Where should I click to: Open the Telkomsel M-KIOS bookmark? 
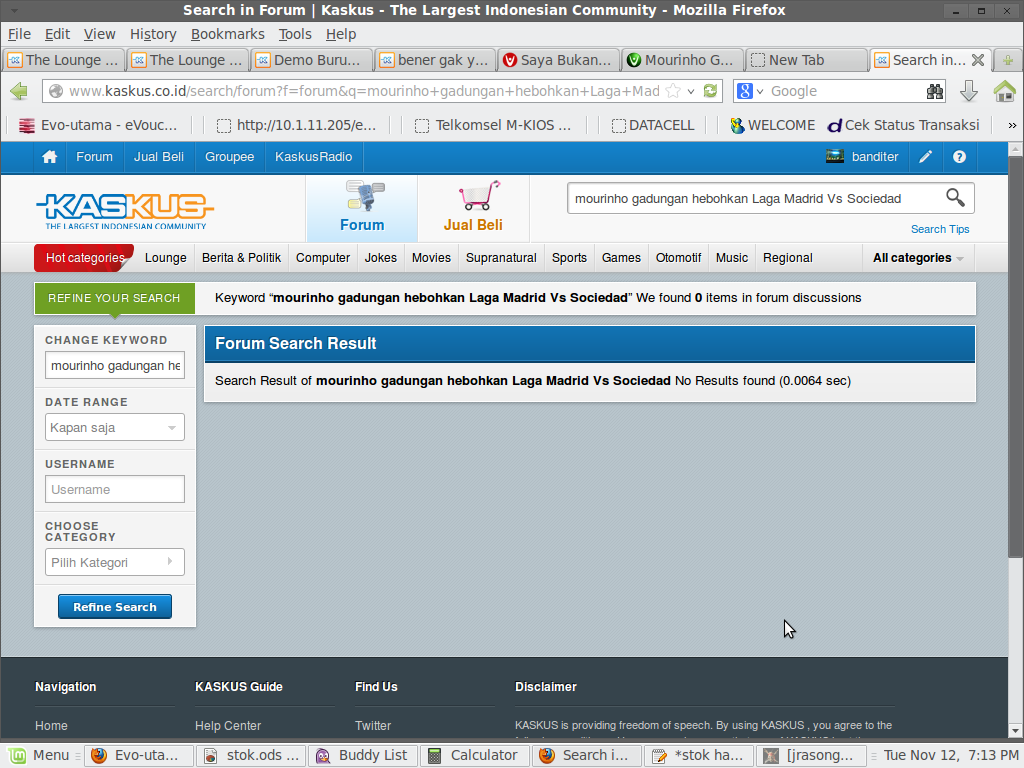point(494,125)
